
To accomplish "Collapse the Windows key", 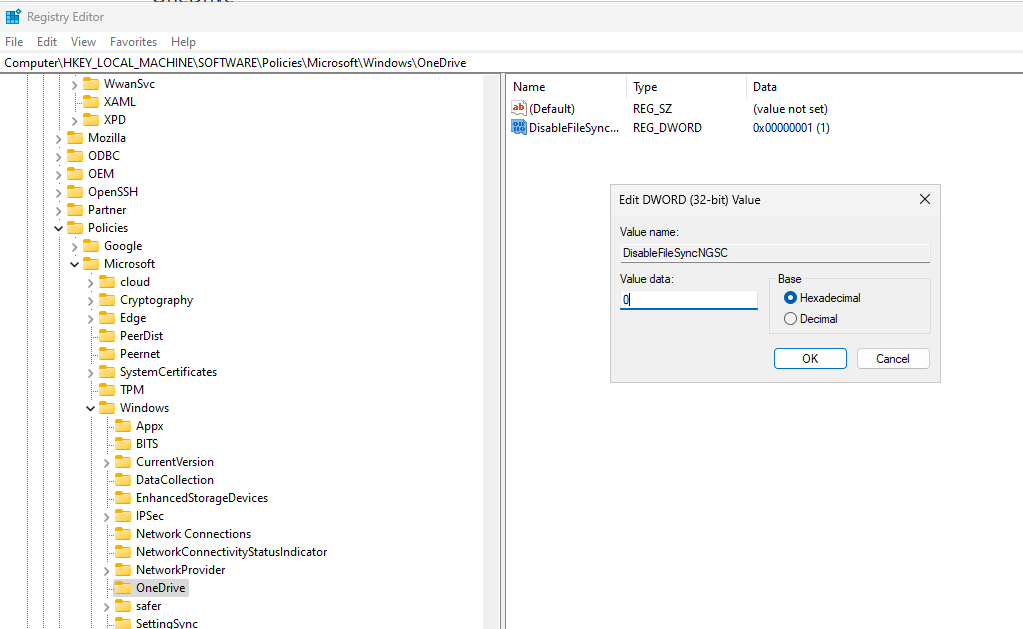I will point(91,408).
